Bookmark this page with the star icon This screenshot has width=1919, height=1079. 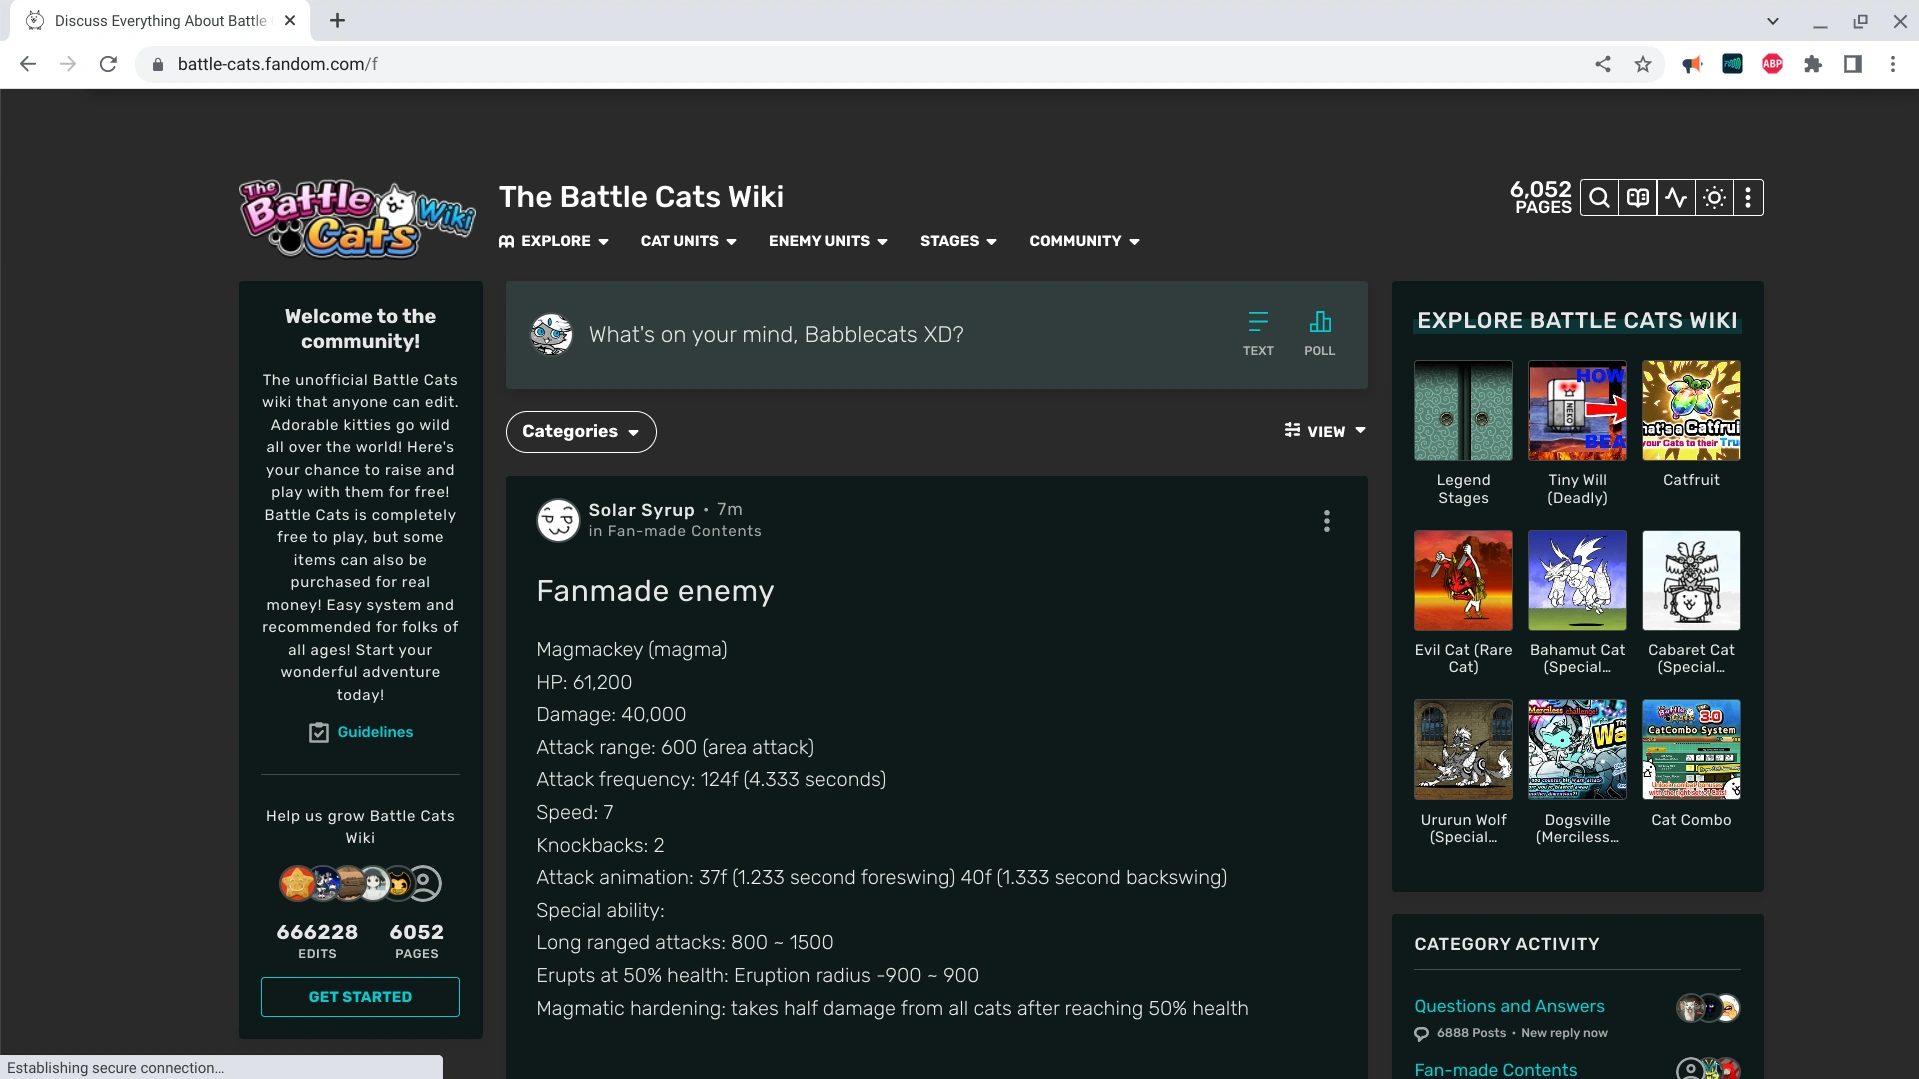1643,63
